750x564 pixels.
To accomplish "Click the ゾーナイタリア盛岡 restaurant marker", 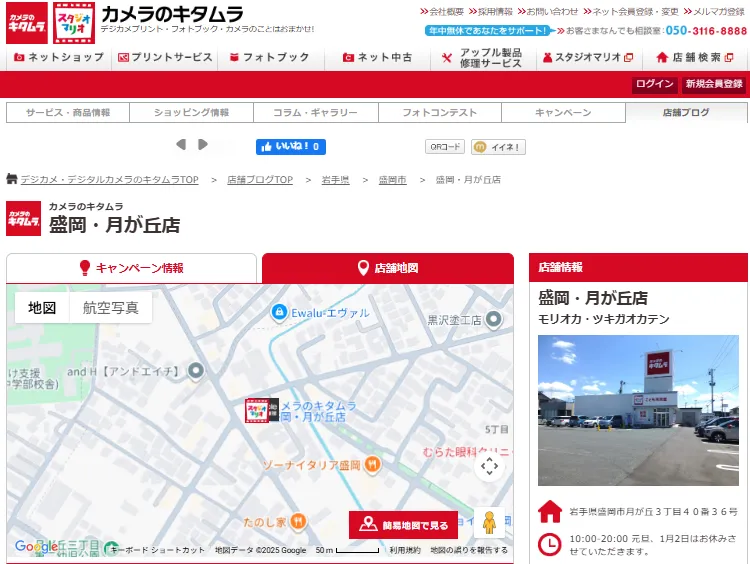I will coord(372,464).
